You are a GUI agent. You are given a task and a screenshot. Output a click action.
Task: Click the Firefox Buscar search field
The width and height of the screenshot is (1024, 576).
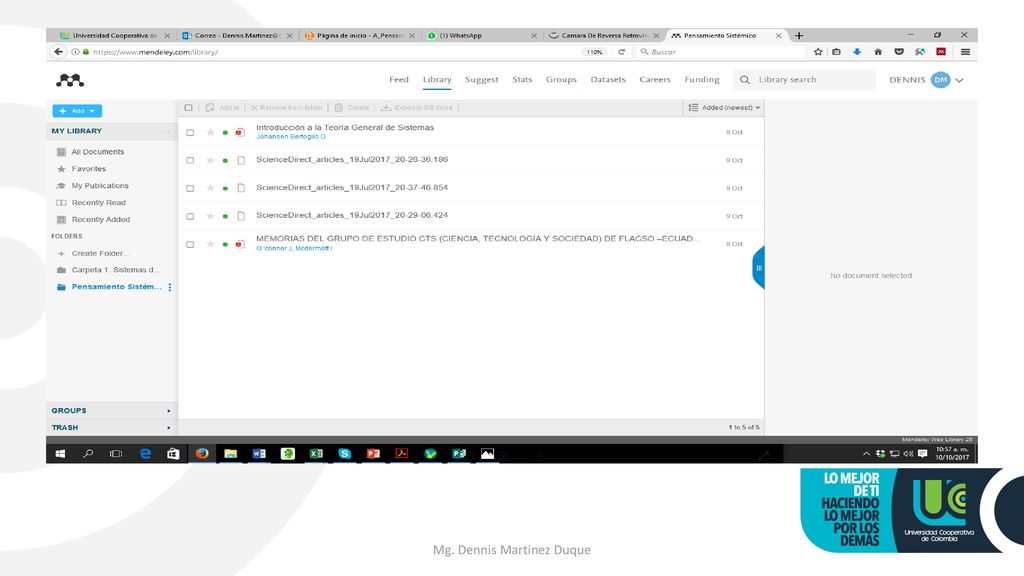coord(721,52)
